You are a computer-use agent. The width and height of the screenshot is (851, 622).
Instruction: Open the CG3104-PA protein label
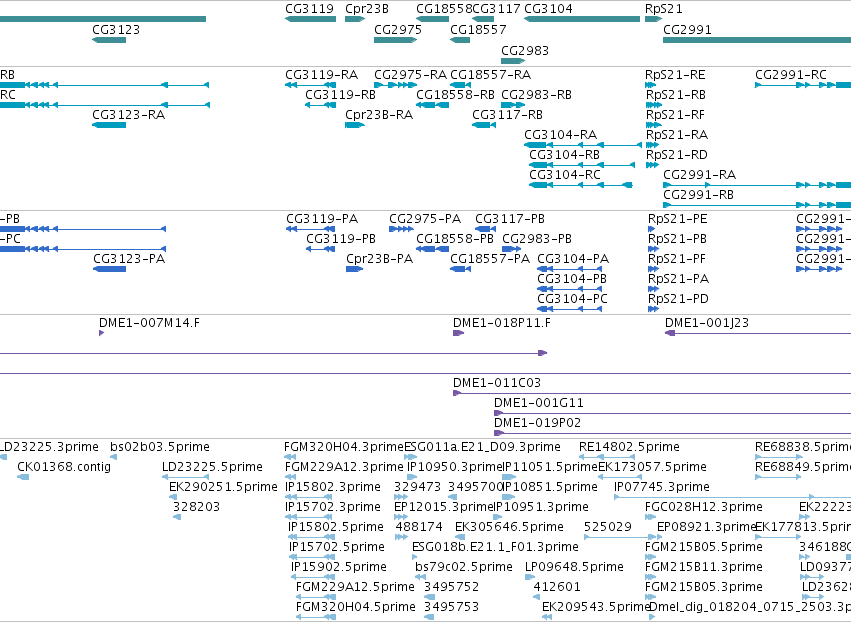pos(573,259)
